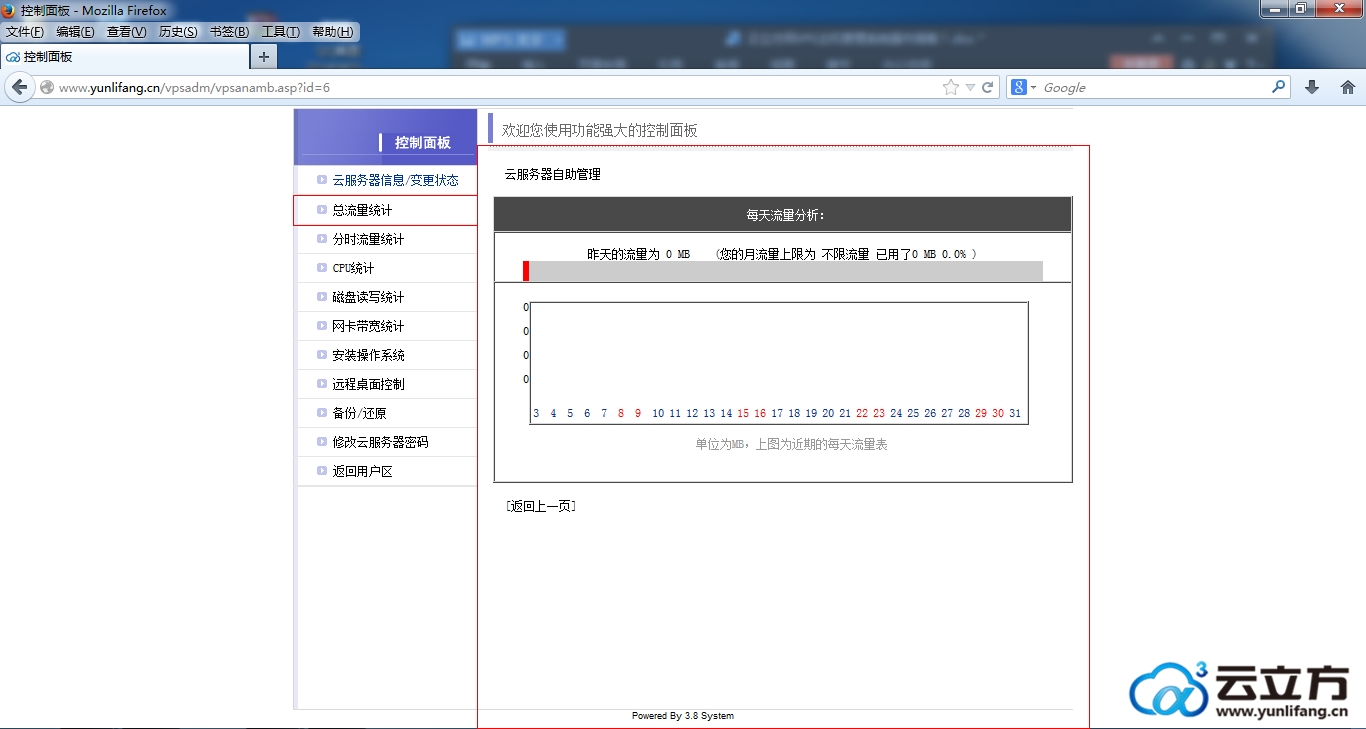Click the Firefox back arrow button
The width and height of the screenshot is (1366, 729).
pyautogui.click(x=19, y=87)
